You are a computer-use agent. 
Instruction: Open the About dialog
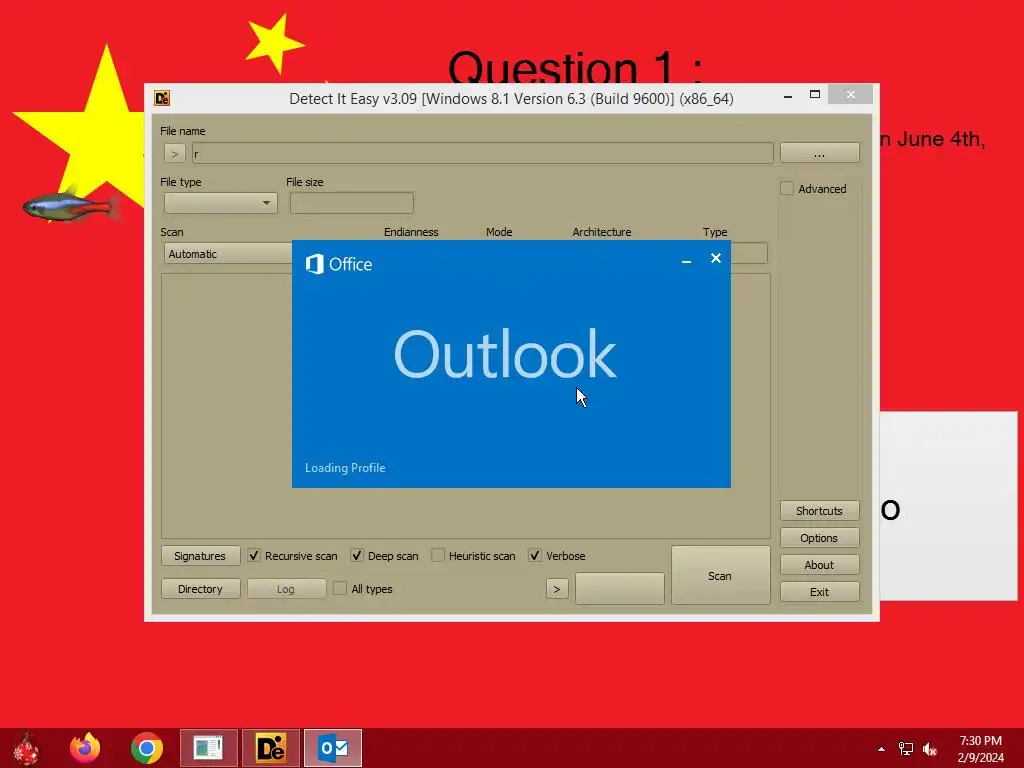click(x=820, y=565)
